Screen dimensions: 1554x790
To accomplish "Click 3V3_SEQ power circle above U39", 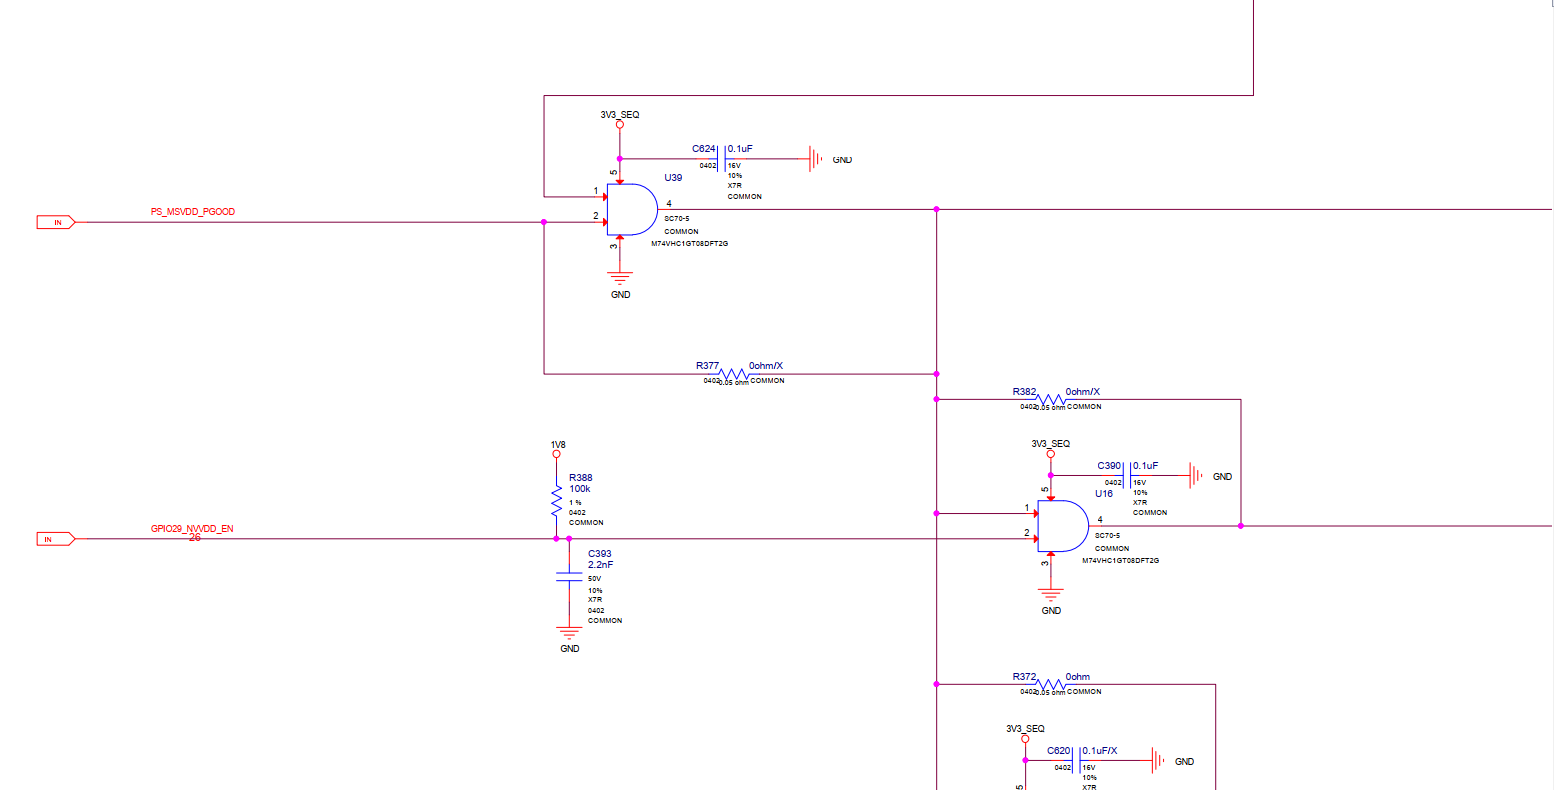I will [x=619, y=125].
